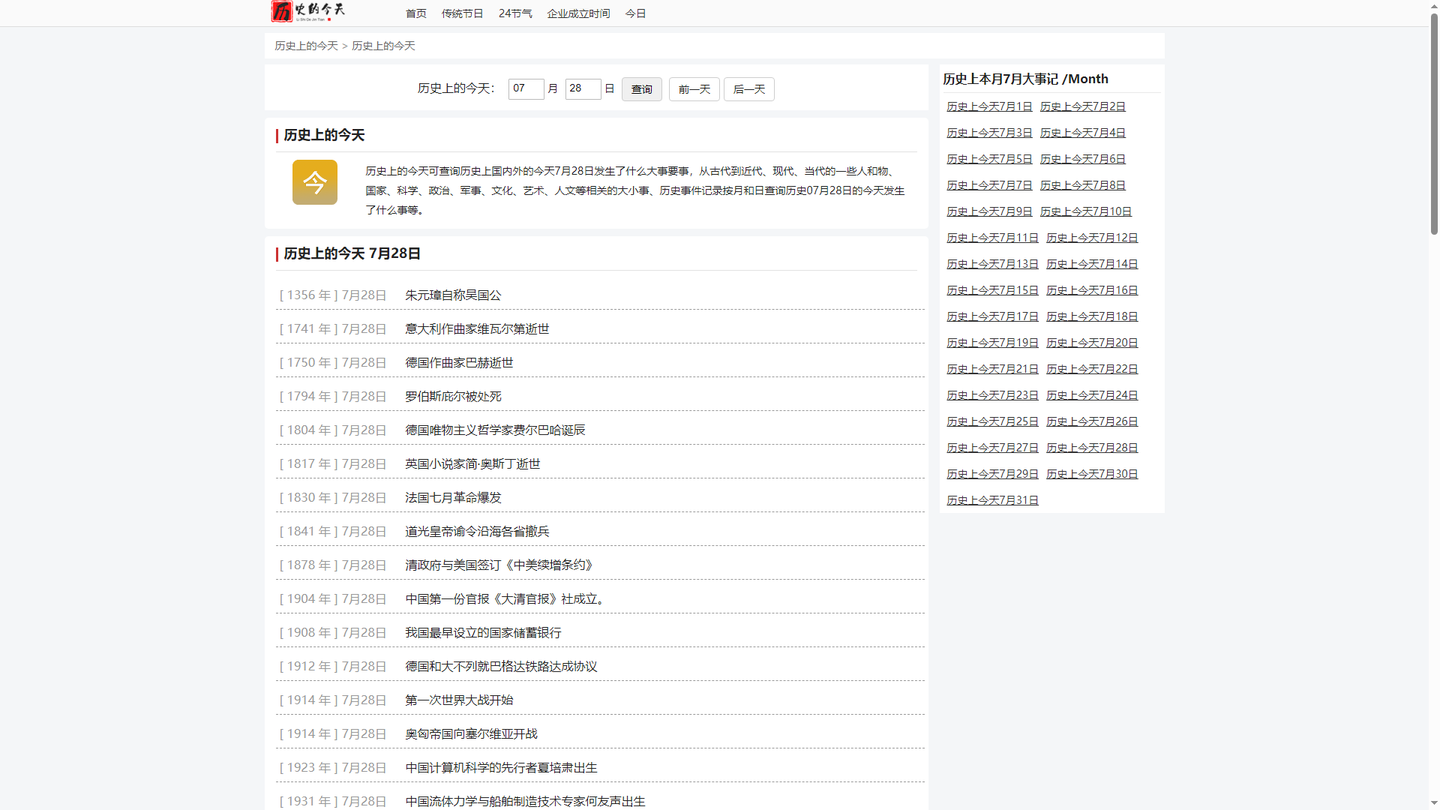The height and width of the screenshot is (810, 1440).
Task: Open the entry 中国计算机科学的先行者夏培肃出生
Action: 501,768
